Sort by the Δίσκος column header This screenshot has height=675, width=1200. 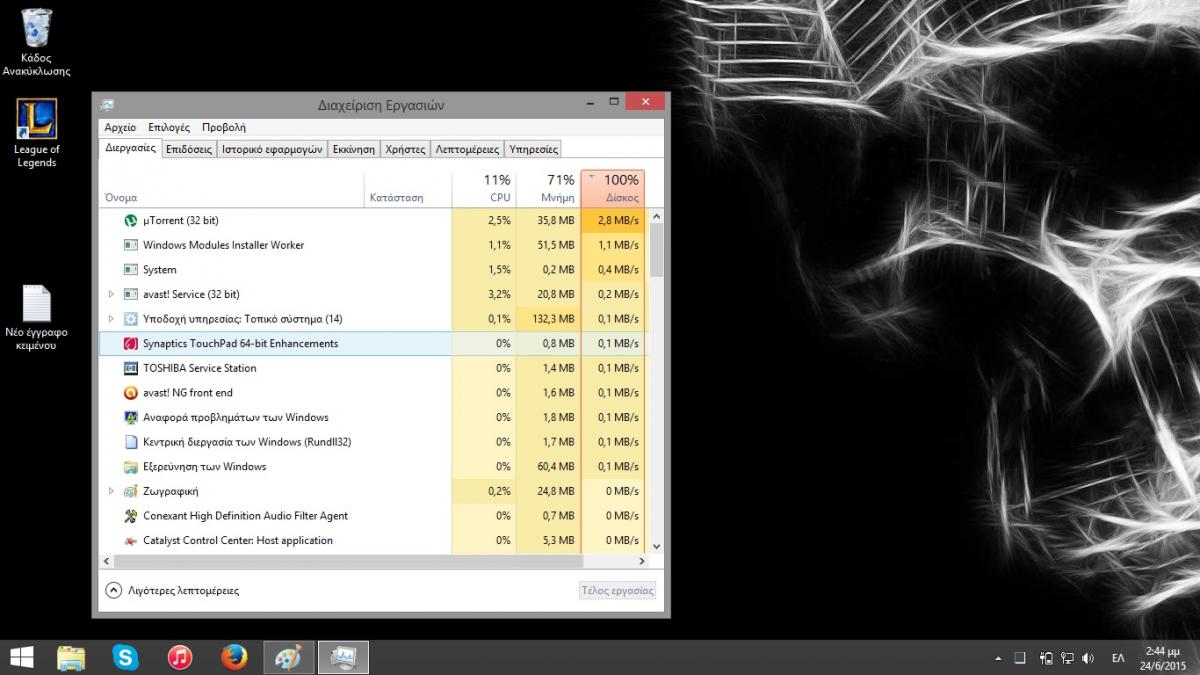(612, 188)
